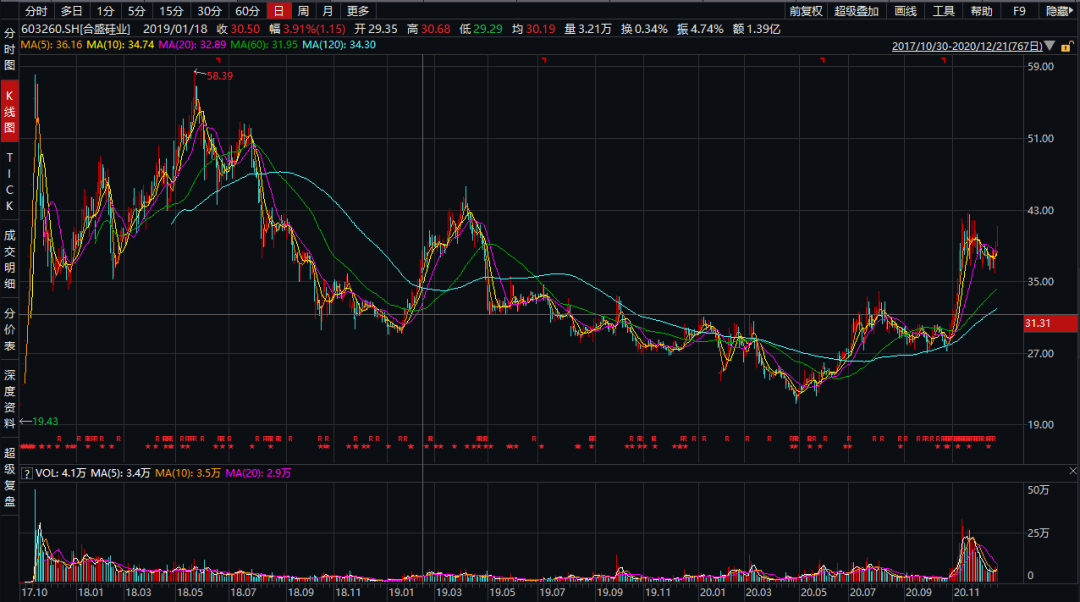
Task: Open the TICK sidebar view
Action: 10,181
